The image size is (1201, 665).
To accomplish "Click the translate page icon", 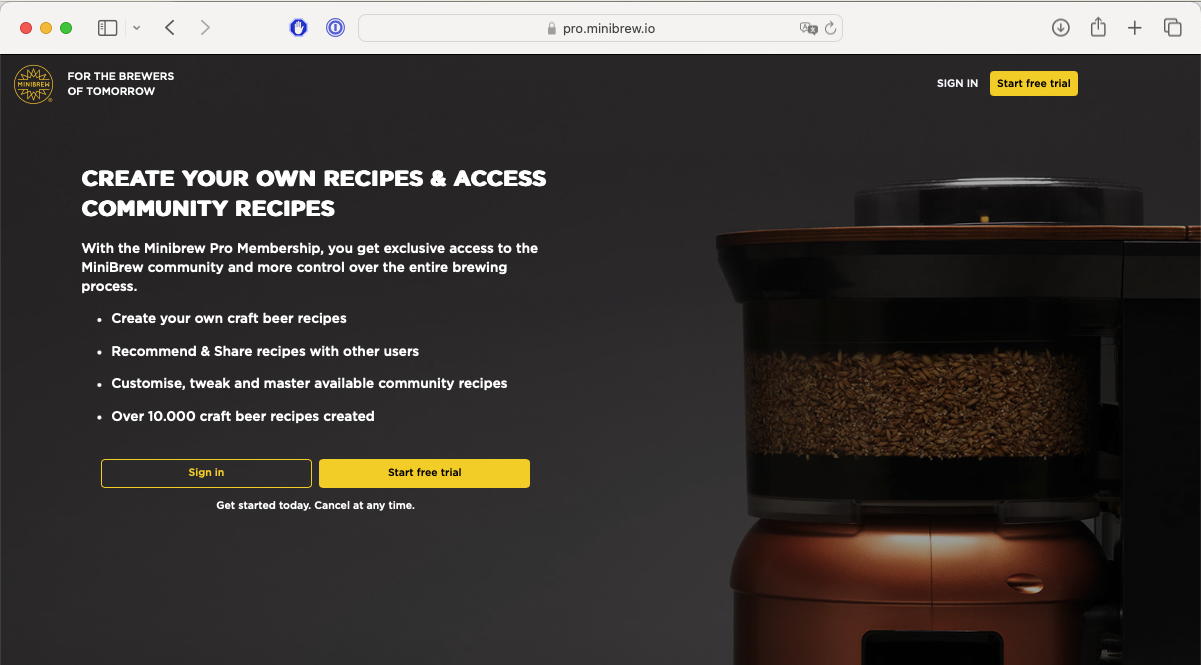I will click(808, 28).
